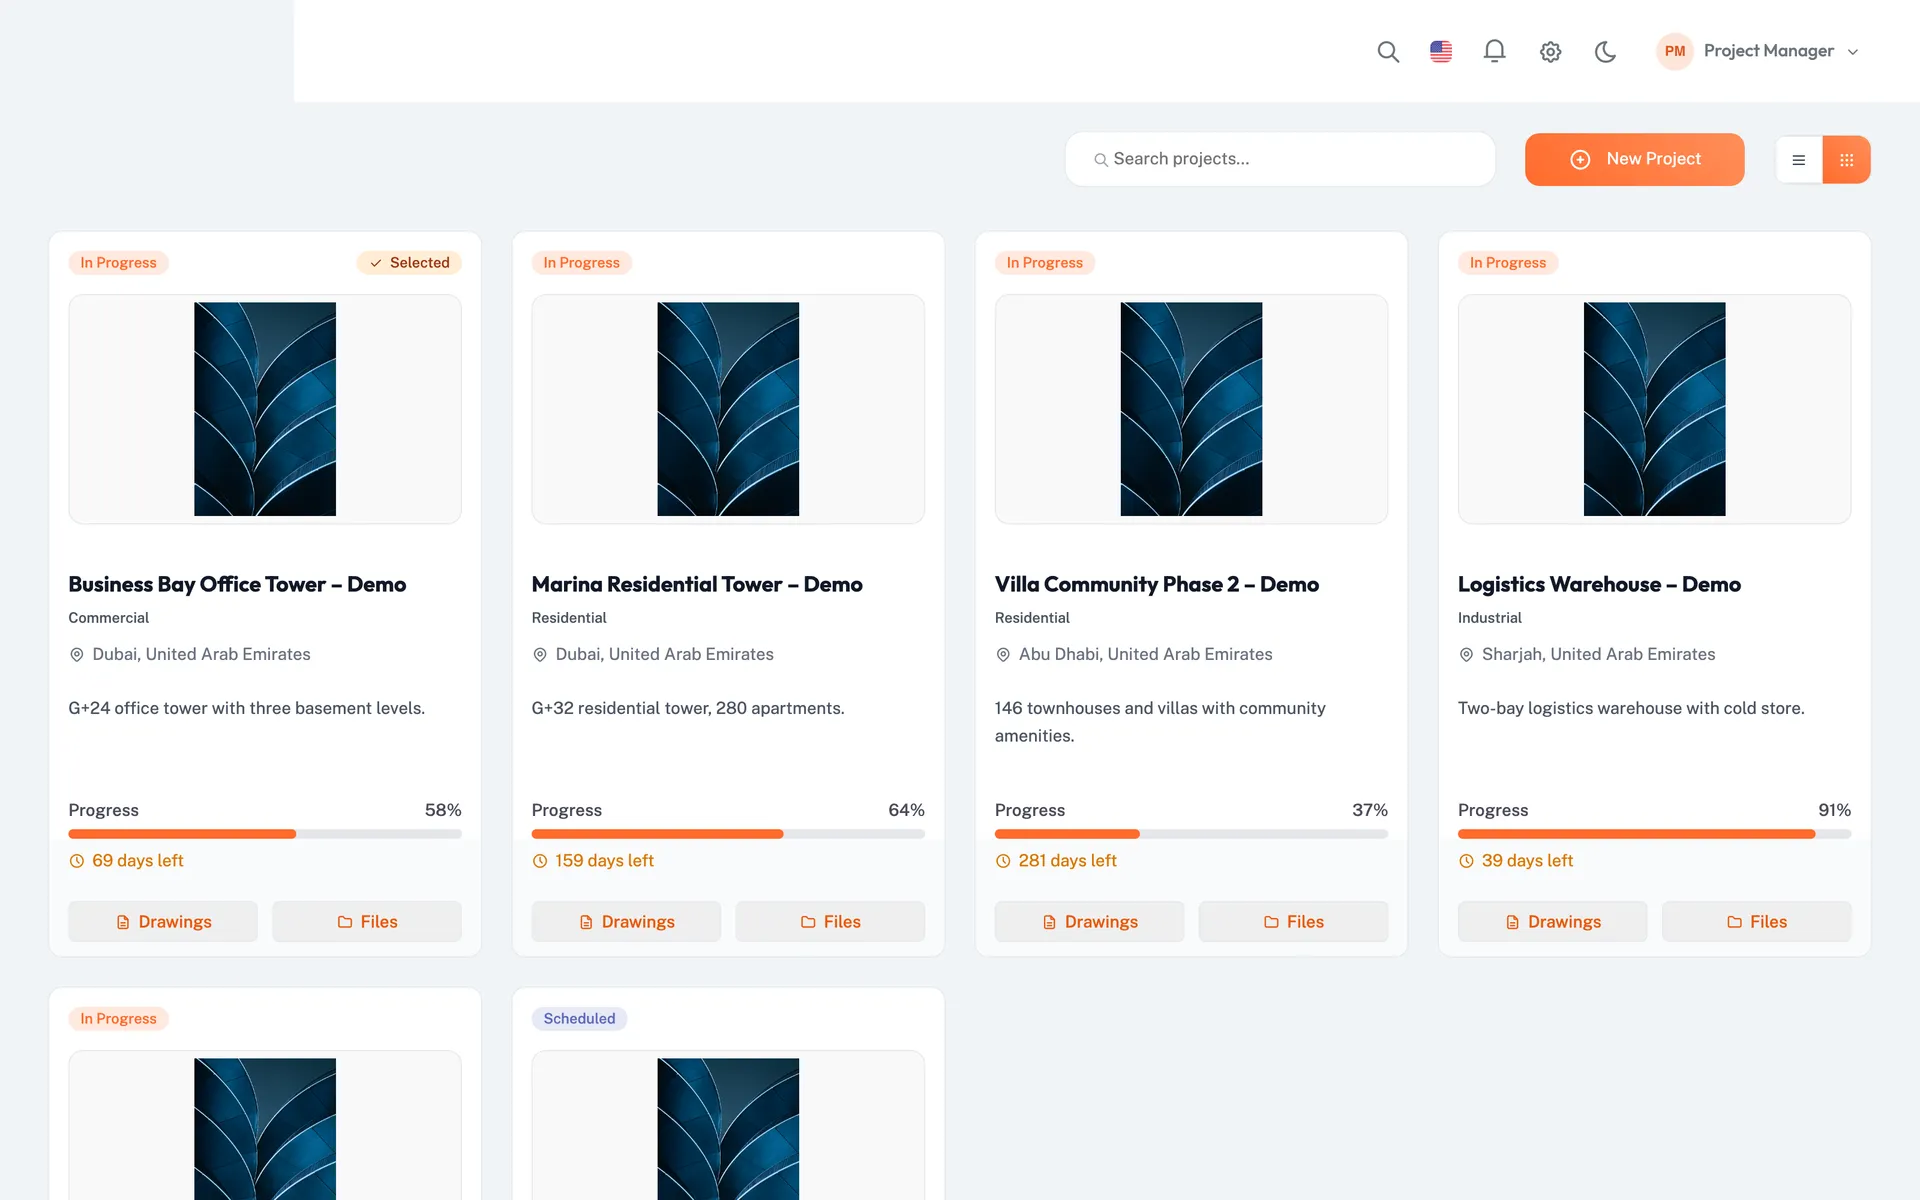The image size is (1920, 1200).
Task: Open Marina Residential Tower – Demo title
Action: click(x=697, y=584)
